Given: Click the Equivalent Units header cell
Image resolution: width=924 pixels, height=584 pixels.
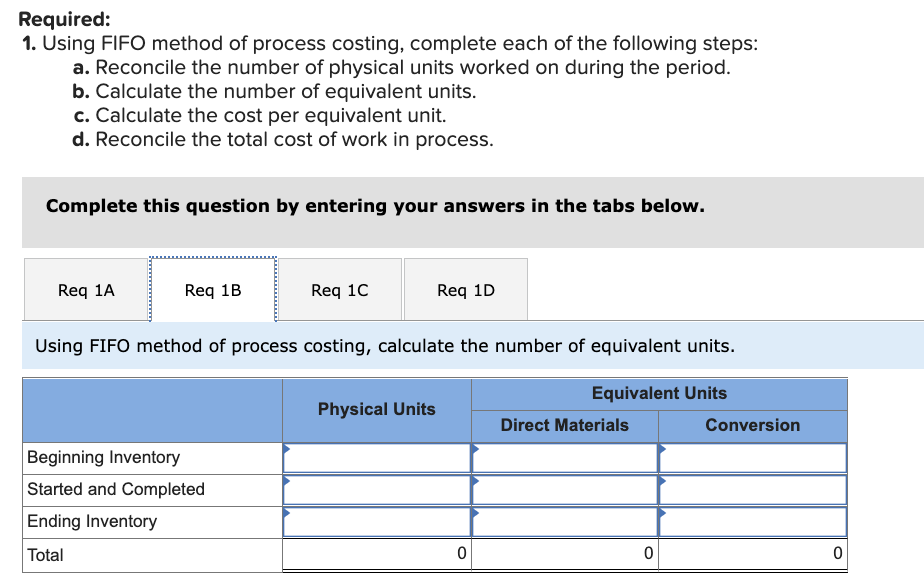Looking at the screenshot, I should tap(658, 393).
